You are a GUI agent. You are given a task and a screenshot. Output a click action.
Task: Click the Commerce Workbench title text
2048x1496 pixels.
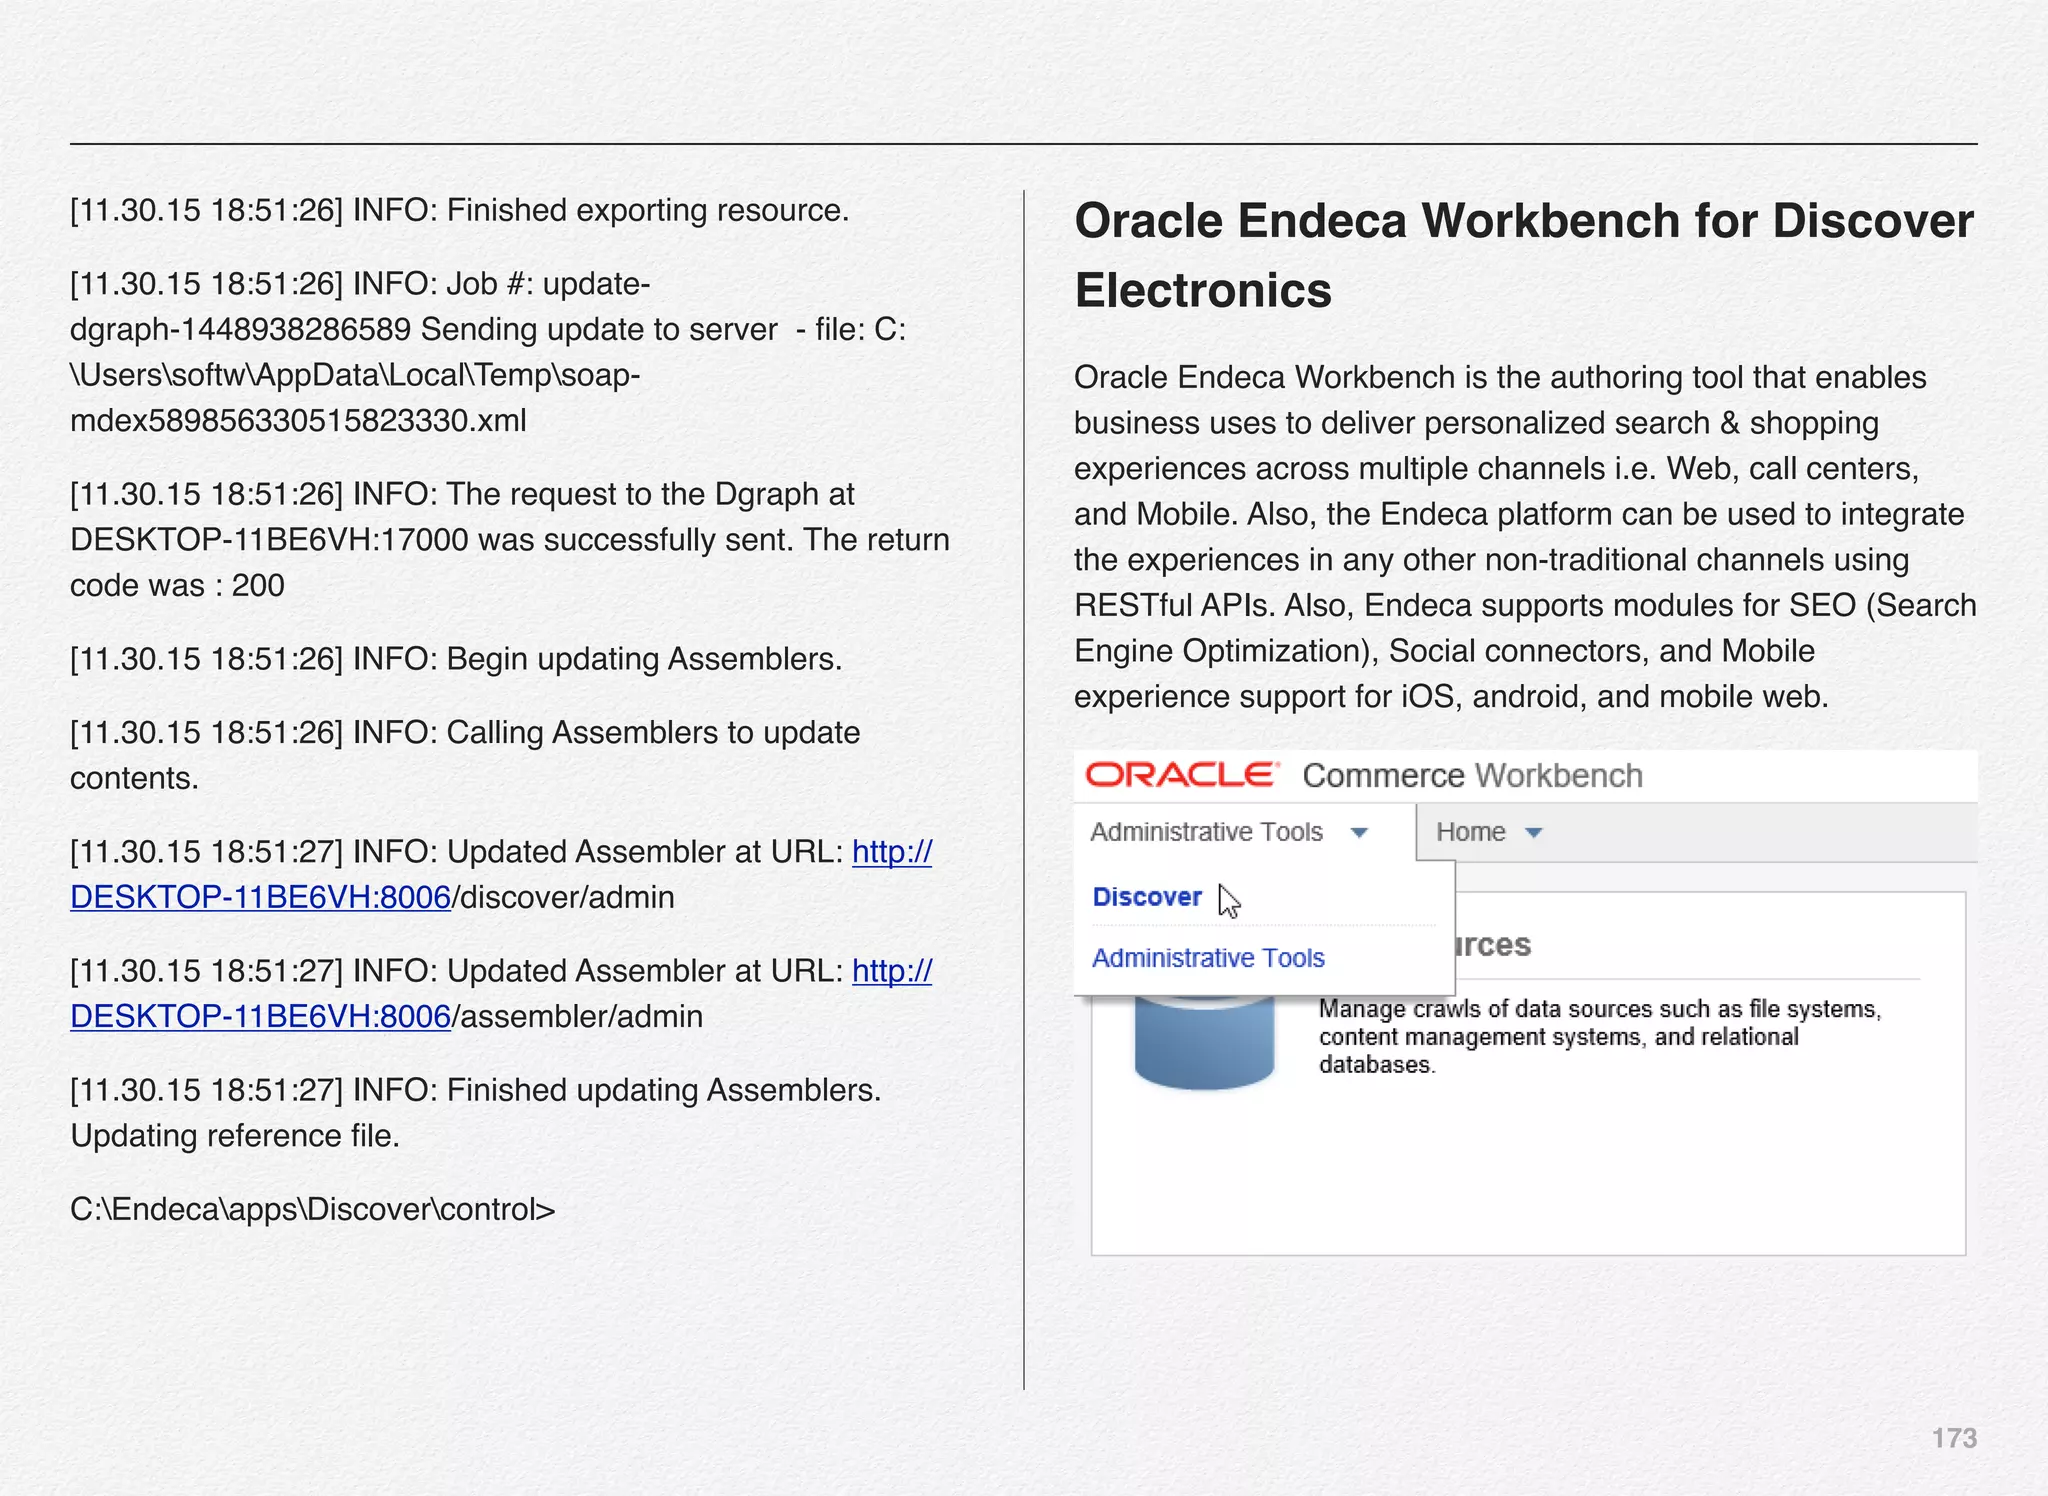1472,776
